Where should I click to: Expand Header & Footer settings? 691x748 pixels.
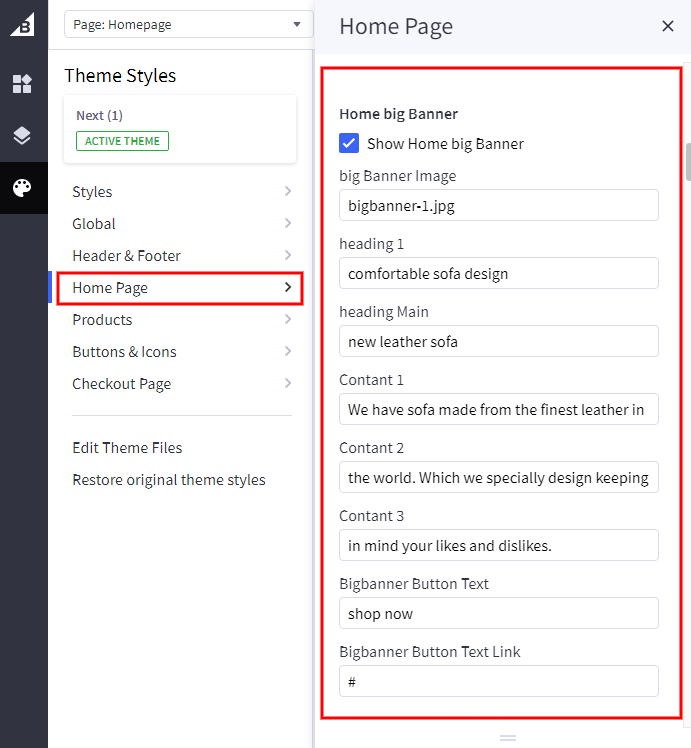coord(181,256)
